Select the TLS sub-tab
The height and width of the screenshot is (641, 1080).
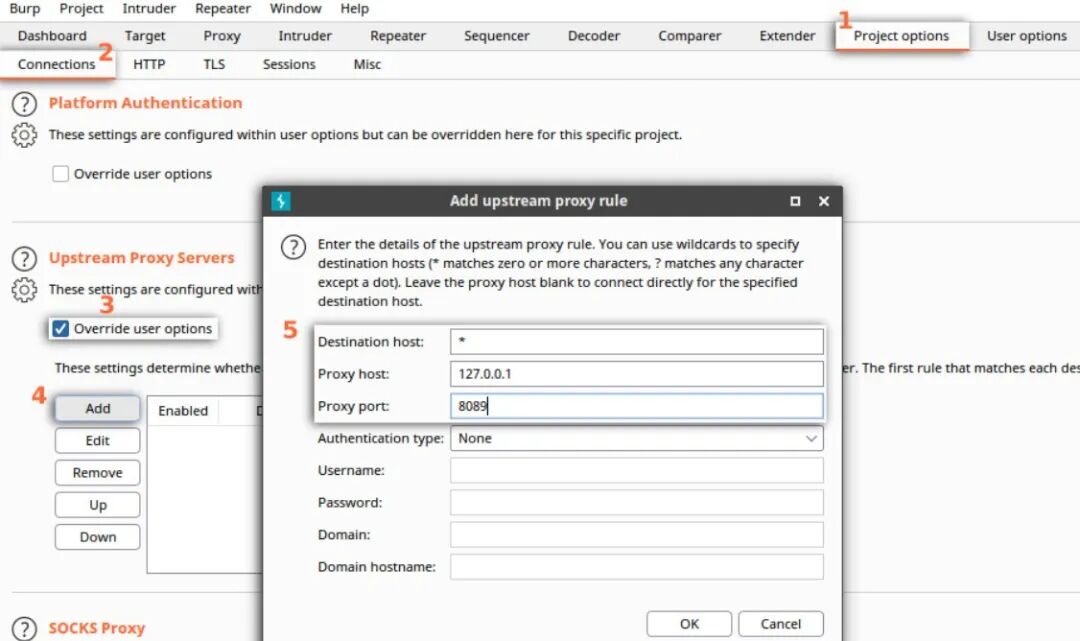[x=214, y=64]
